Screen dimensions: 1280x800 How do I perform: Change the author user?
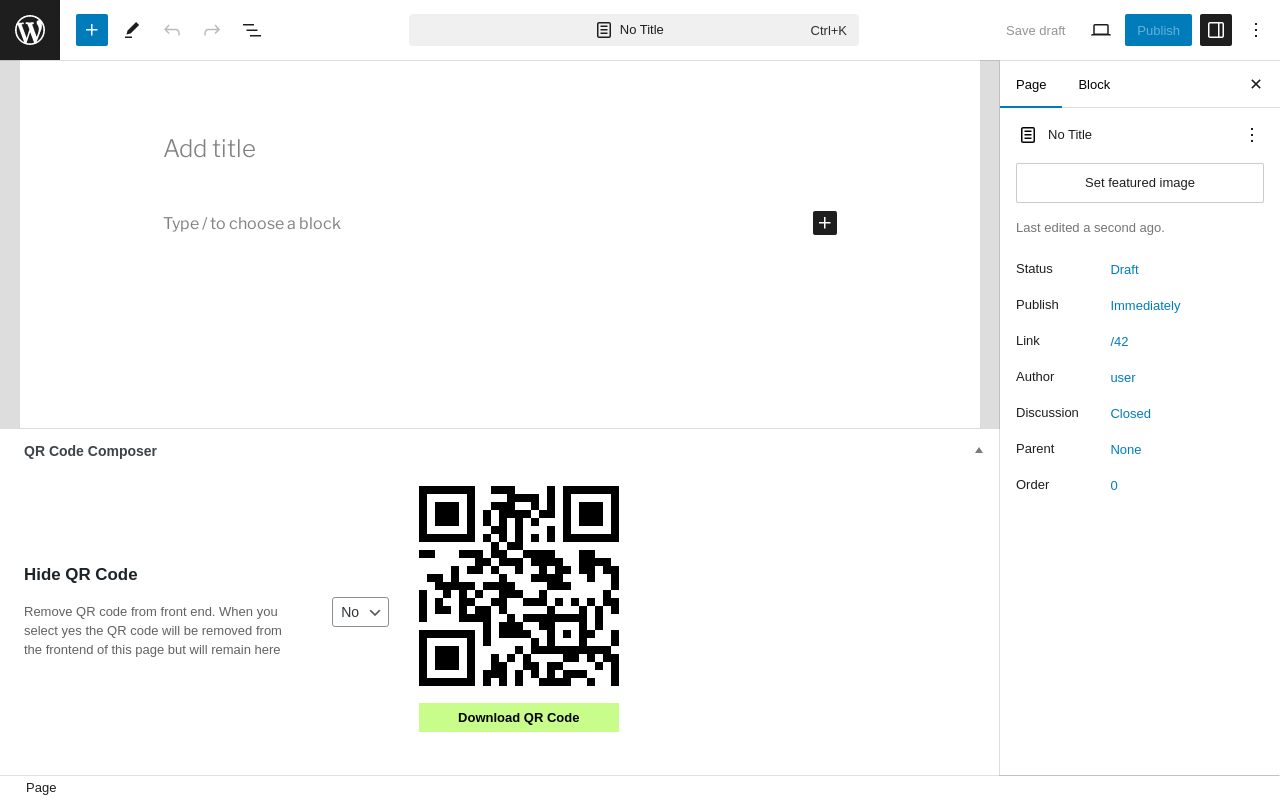pyautogui.click(x=1123, y=377)
